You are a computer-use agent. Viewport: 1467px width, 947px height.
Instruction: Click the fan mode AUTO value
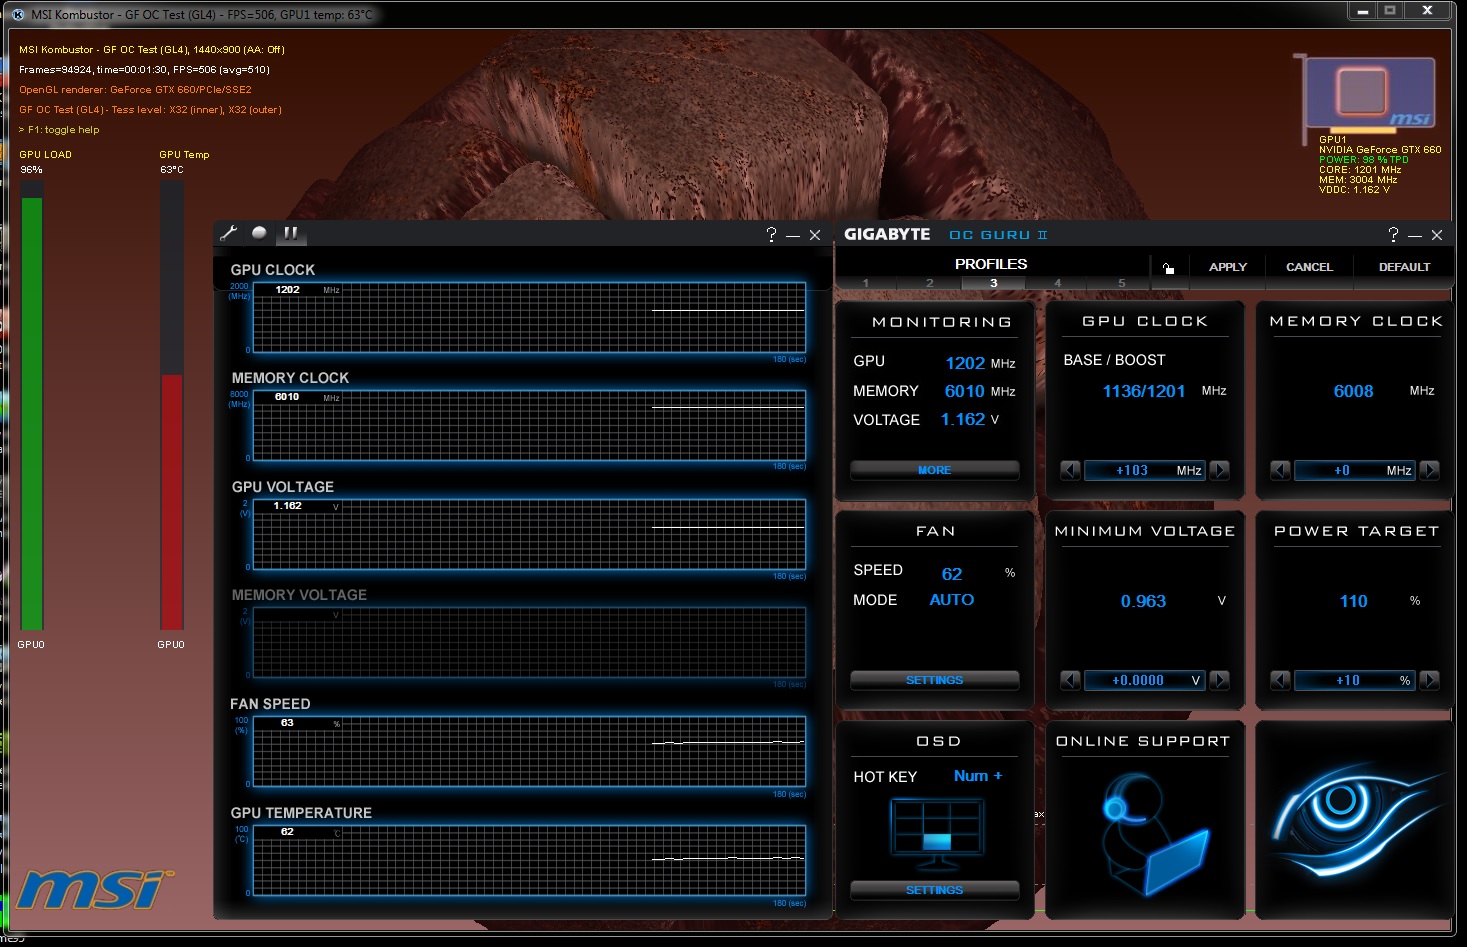pyautogui.click(x=952, y=600)
